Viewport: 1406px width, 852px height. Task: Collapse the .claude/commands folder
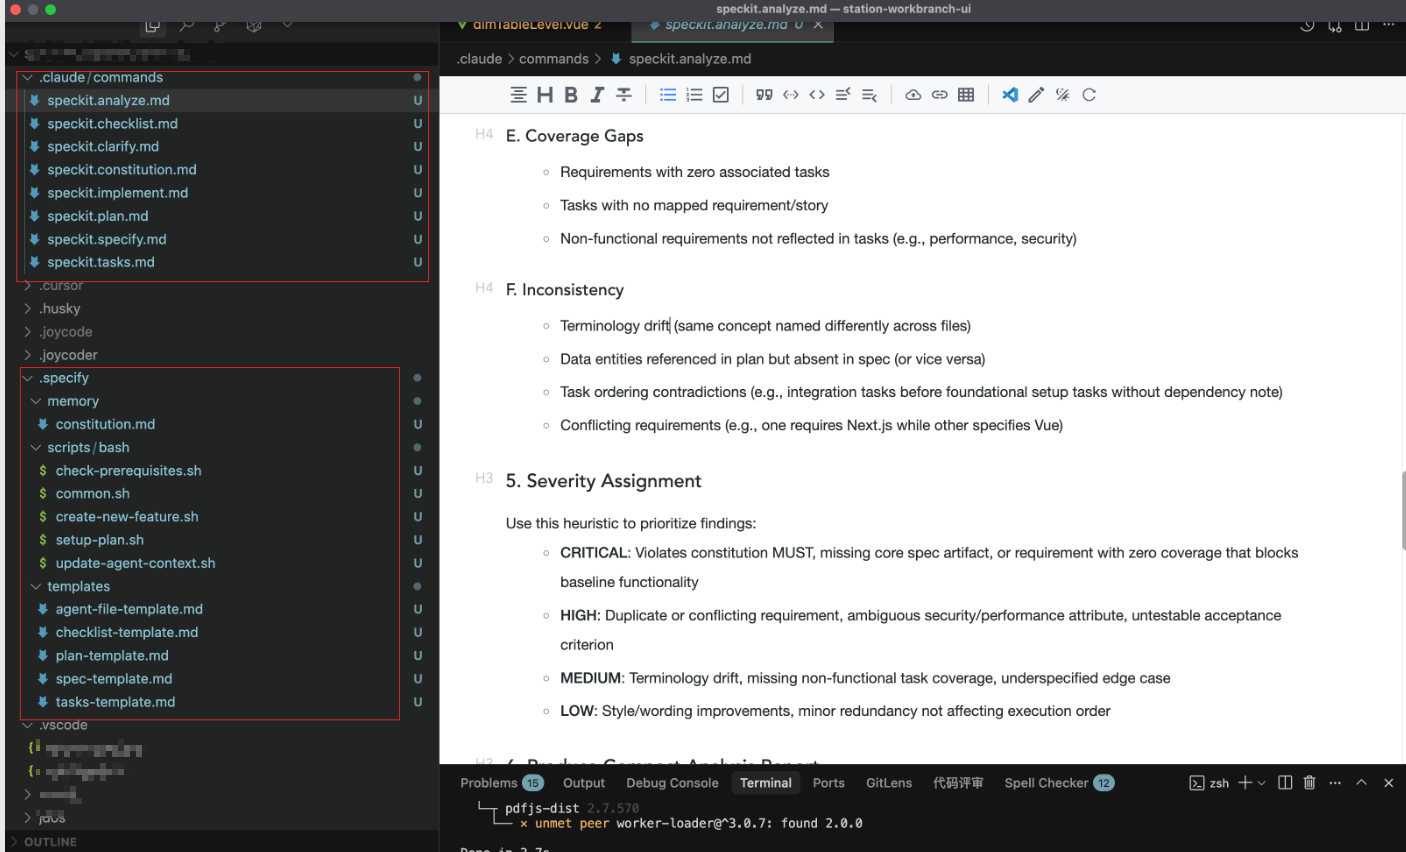(28, 77)
